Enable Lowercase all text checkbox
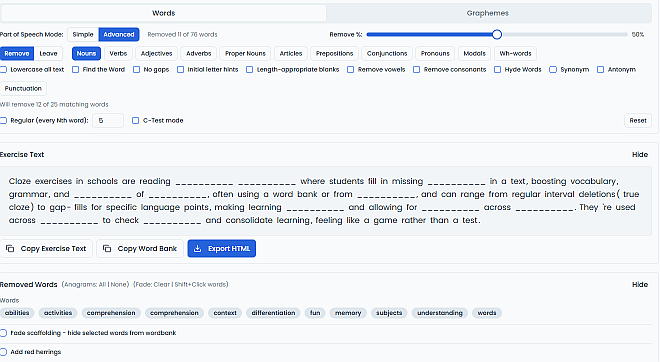This screenshot has width=660, height=362. tap(3, 69)
